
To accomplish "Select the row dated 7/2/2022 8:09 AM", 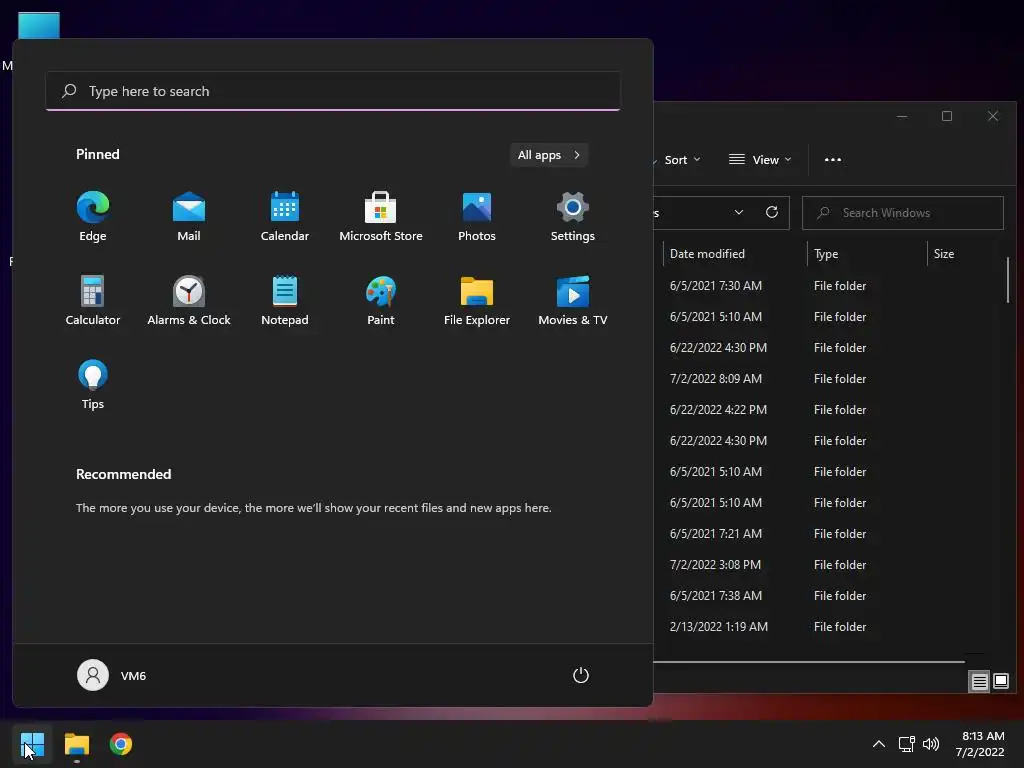I will 829,379.
